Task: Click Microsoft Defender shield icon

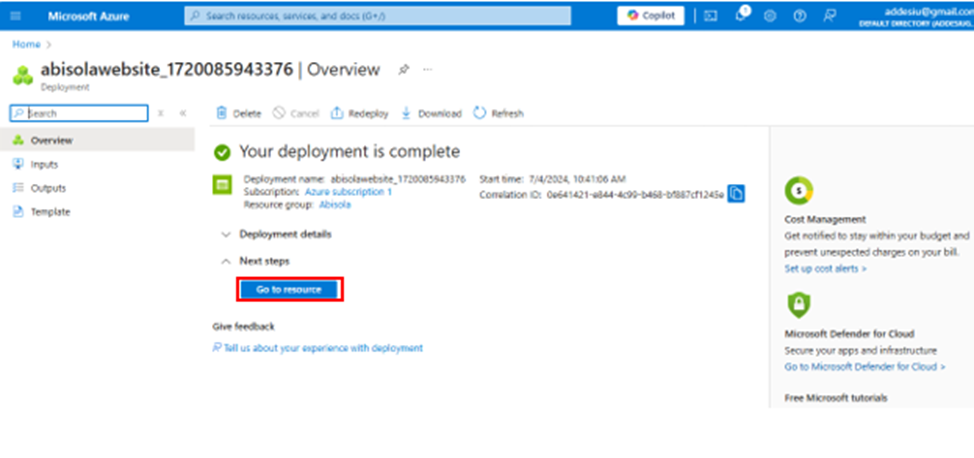Action: [798, 305]
